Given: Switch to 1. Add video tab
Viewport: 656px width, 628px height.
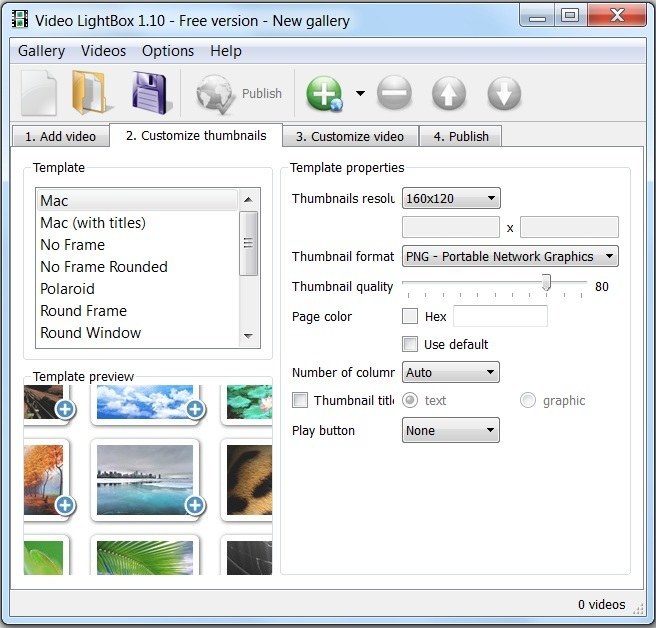Looking at the screenshot, I should pos(60,136).
